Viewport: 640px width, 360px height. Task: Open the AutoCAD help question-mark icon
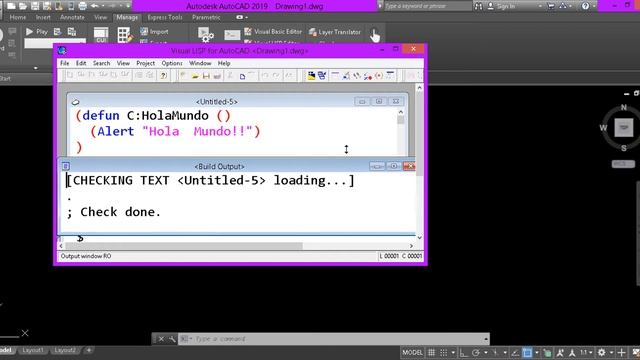(585, 6)
